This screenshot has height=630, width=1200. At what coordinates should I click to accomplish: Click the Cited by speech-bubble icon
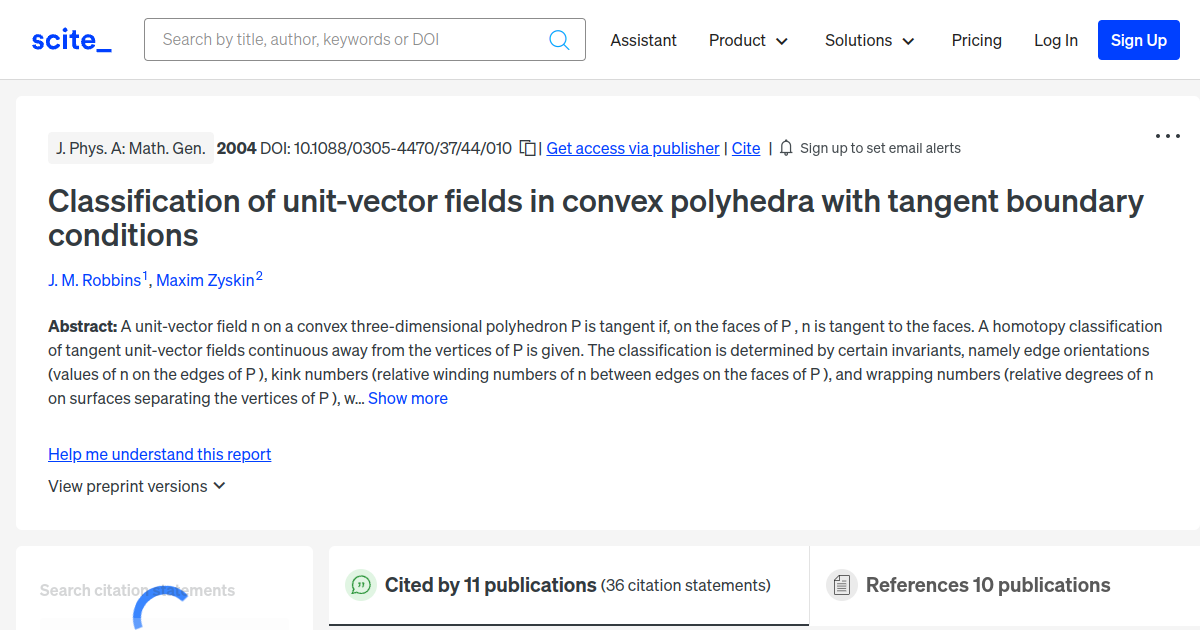(361, 585)
